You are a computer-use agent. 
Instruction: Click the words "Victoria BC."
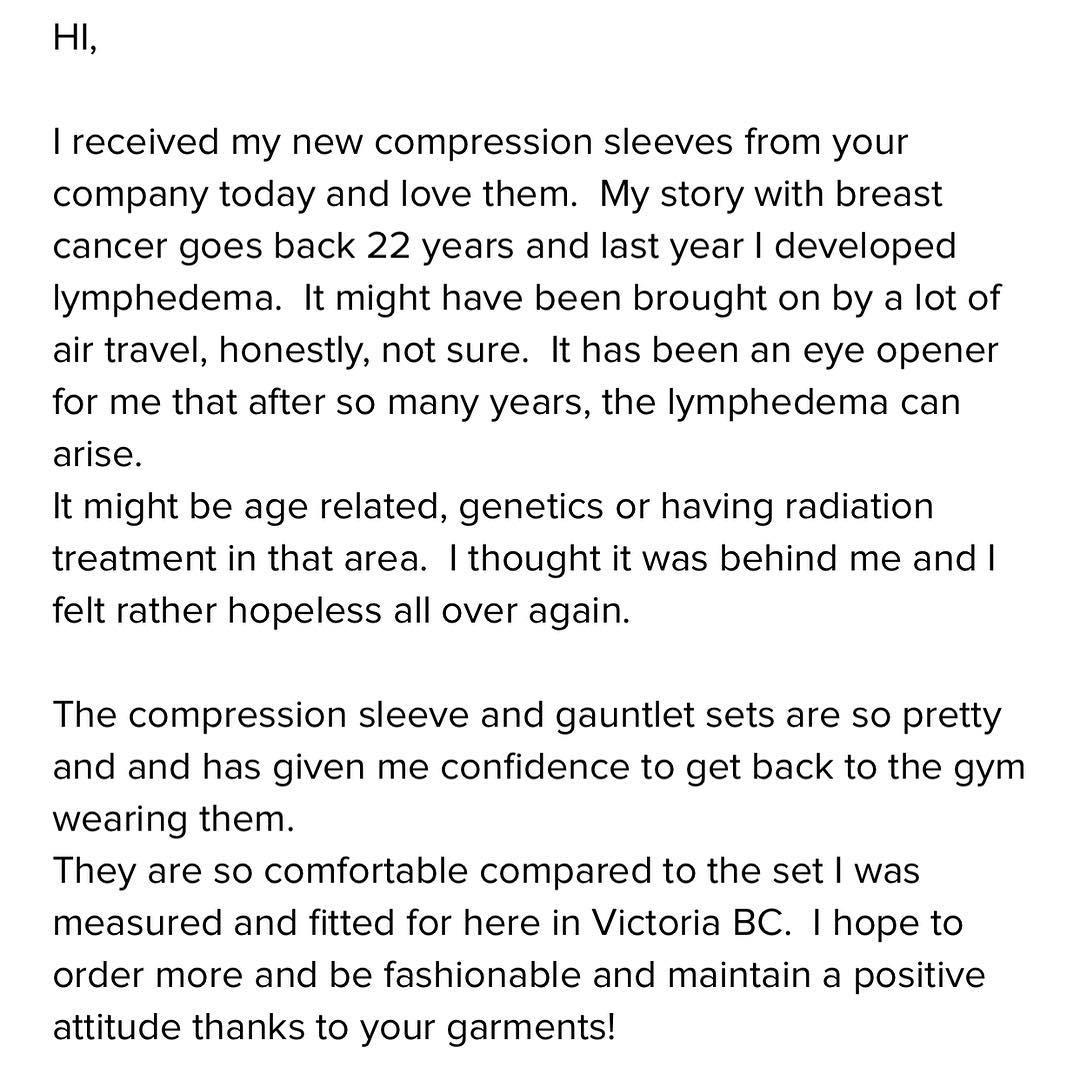click(692, 923)
